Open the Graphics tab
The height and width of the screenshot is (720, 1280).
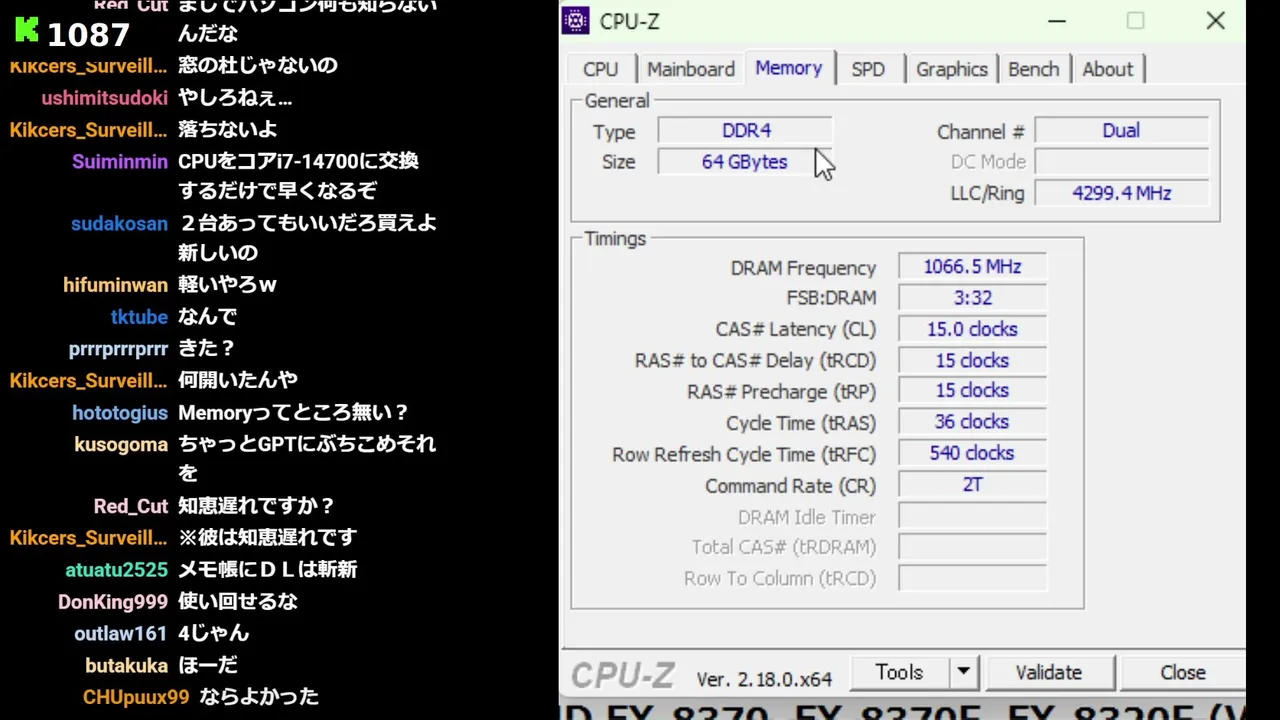(951, 69)
